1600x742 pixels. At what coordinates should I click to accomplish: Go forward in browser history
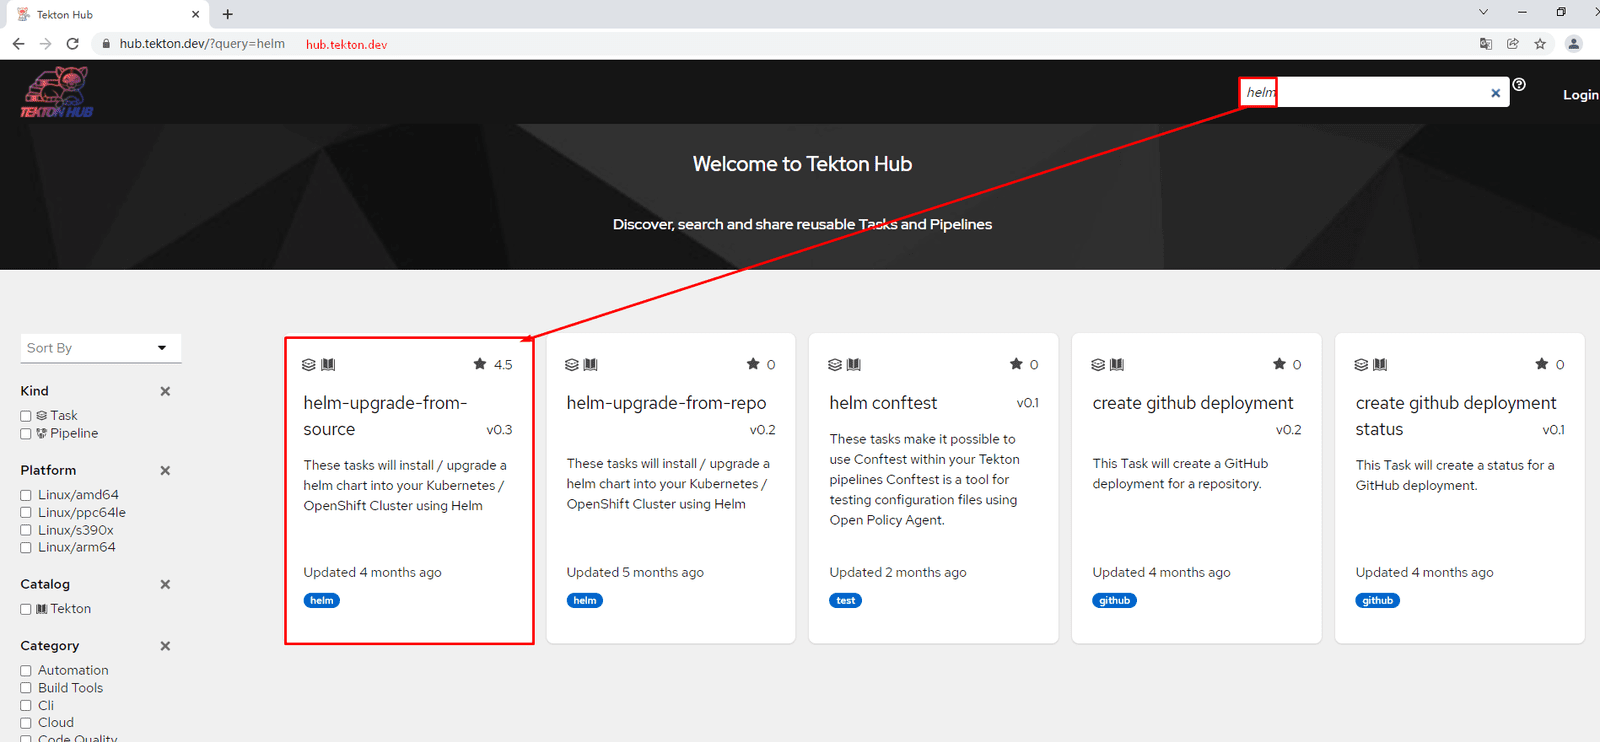pos(45,44)
